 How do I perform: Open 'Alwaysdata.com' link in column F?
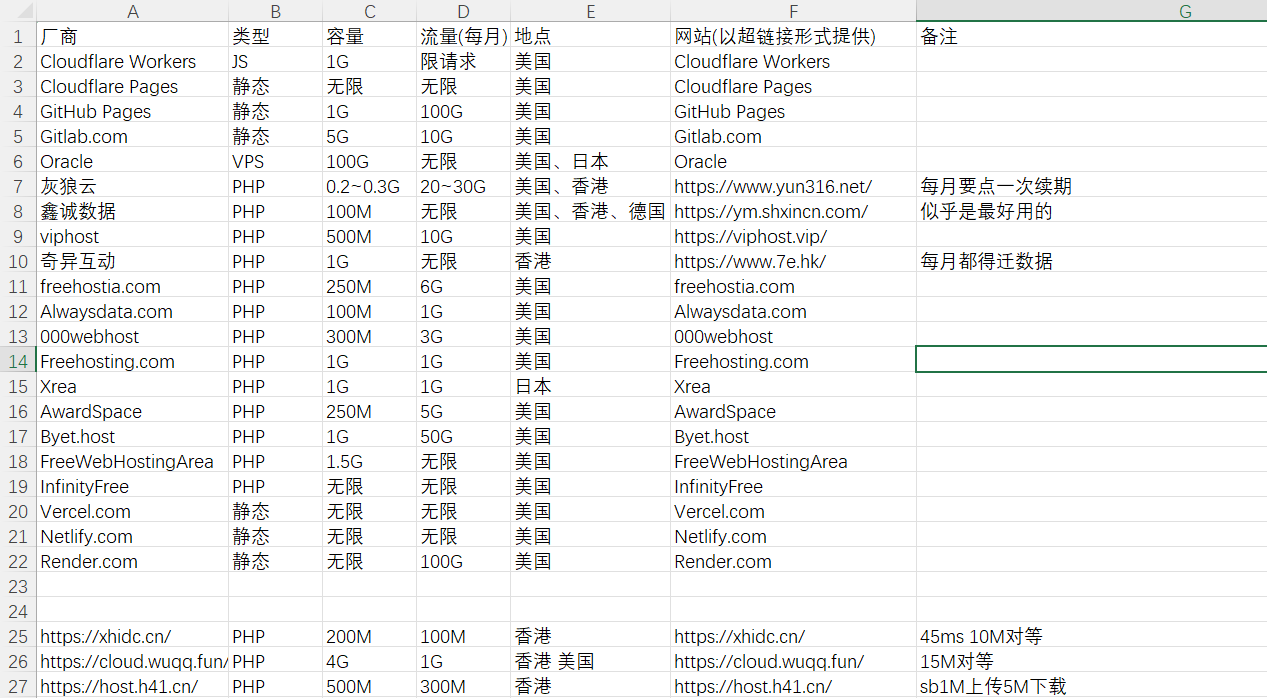740,311
